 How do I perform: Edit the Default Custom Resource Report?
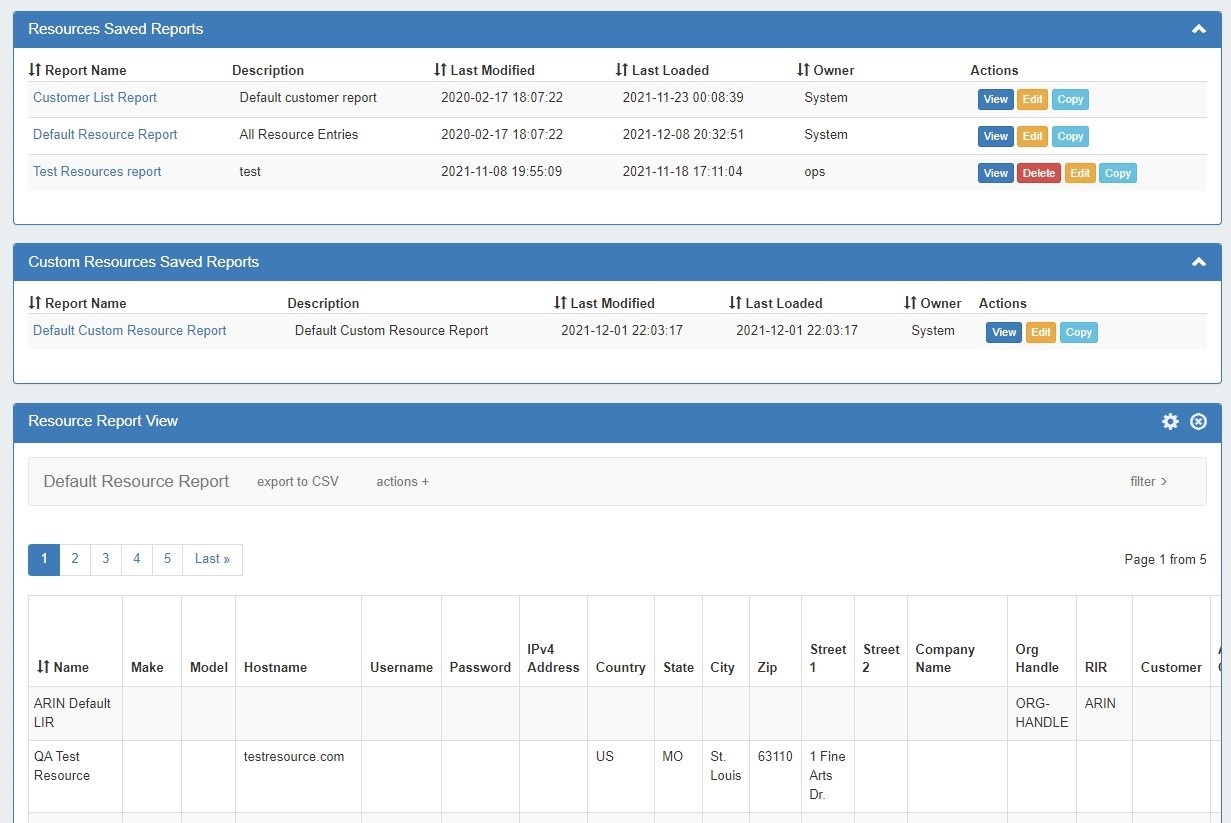[1040, 332]
